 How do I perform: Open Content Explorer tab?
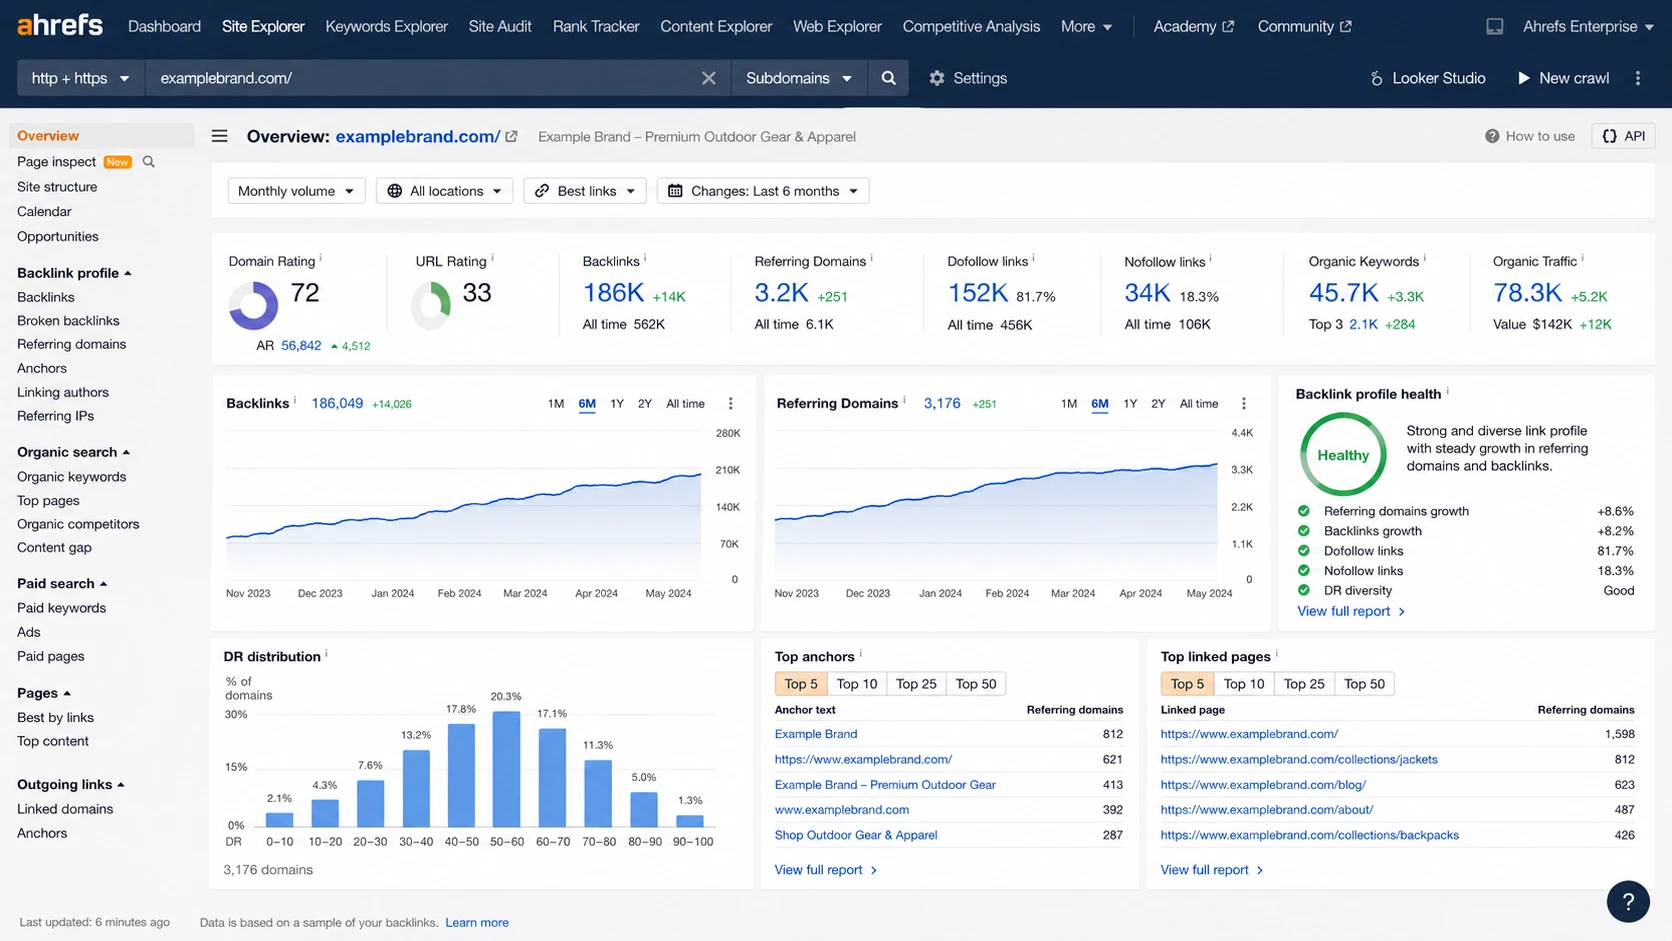pos(716,27)
